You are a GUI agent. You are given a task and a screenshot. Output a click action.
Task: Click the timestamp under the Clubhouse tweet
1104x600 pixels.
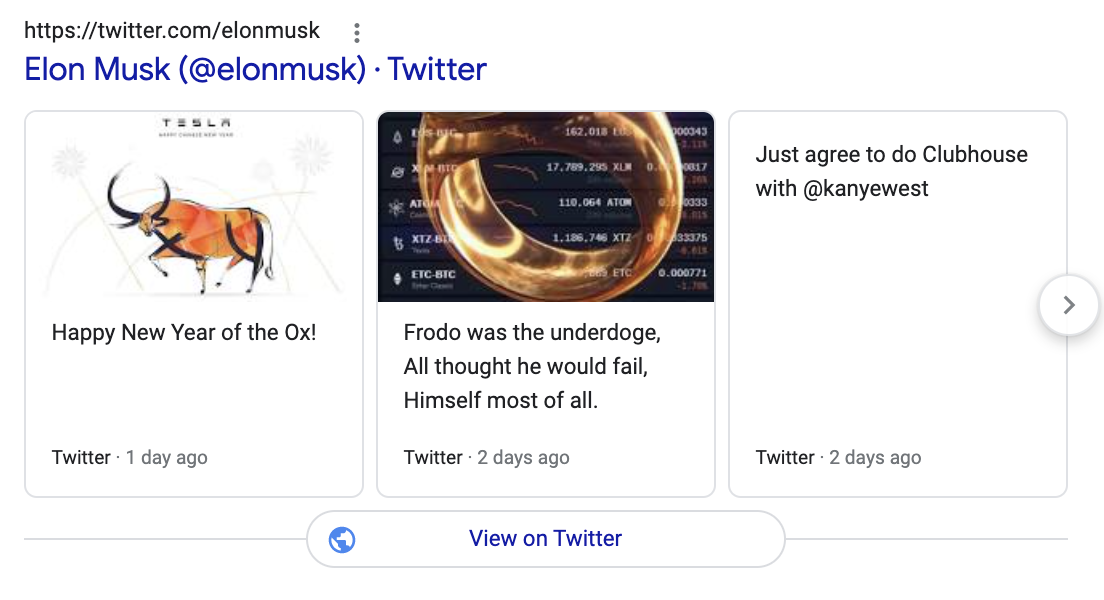[838, 458]
